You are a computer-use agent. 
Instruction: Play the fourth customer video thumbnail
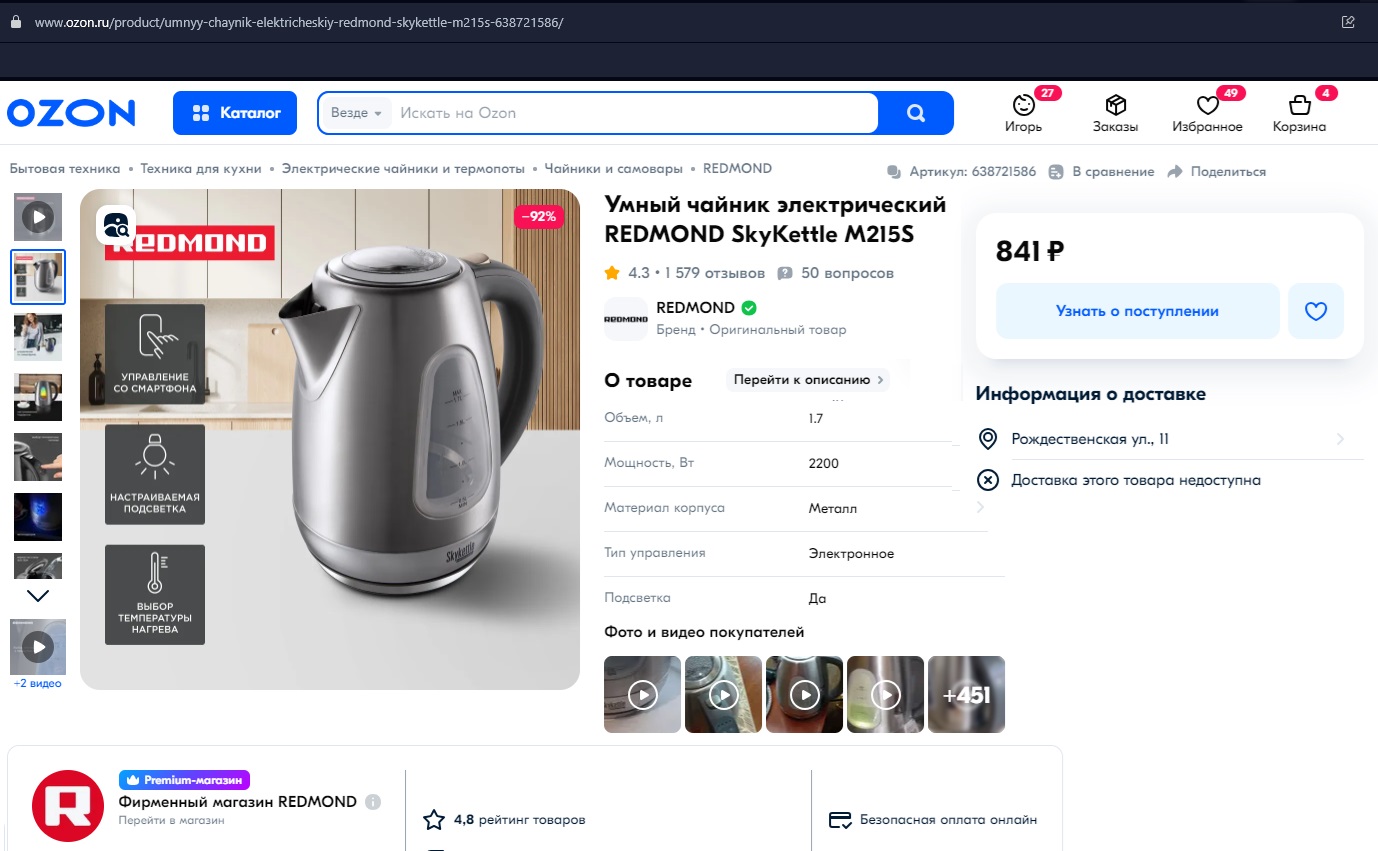[885, 694]
